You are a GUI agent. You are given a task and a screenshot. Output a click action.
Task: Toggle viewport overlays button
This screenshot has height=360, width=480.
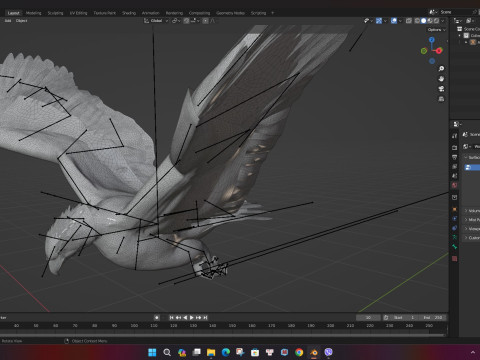coord(394,21)
